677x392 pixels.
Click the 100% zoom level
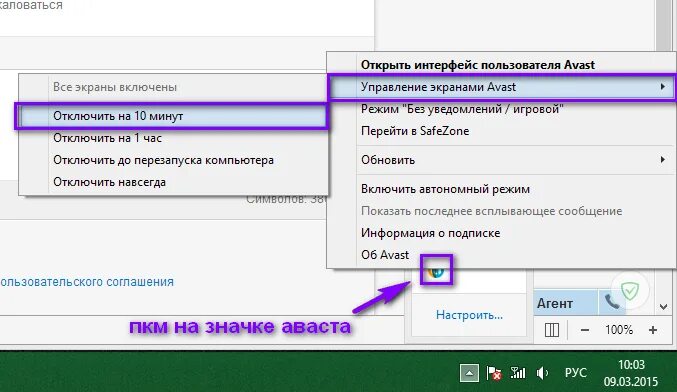click(x=619, y=330)
